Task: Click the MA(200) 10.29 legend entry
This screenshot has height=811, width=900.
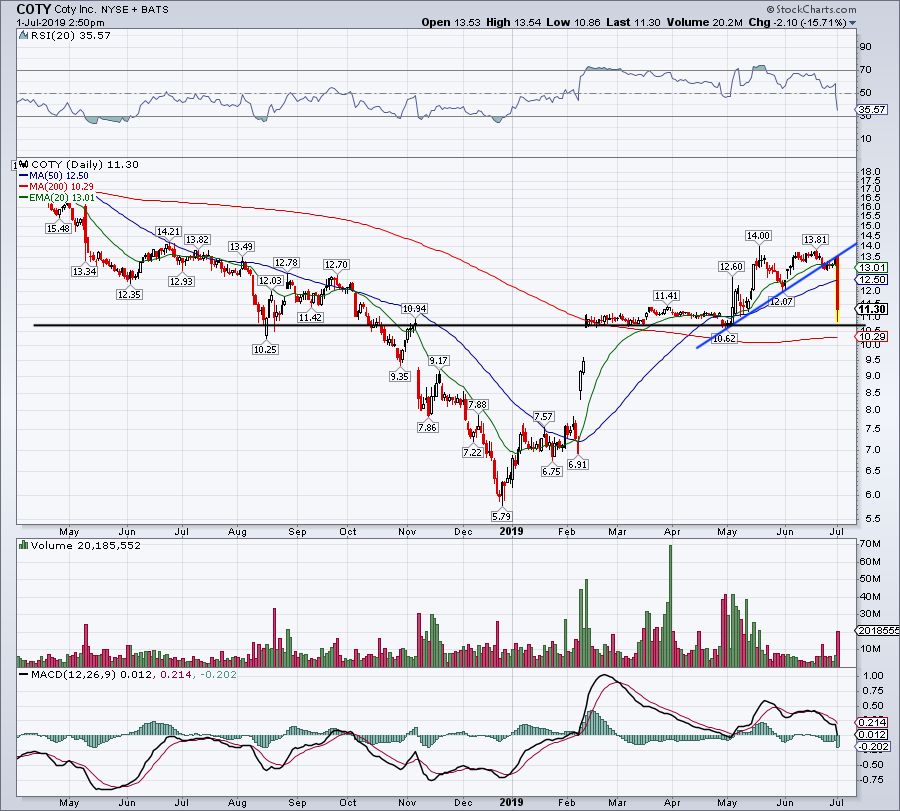Action: point(56,187)
